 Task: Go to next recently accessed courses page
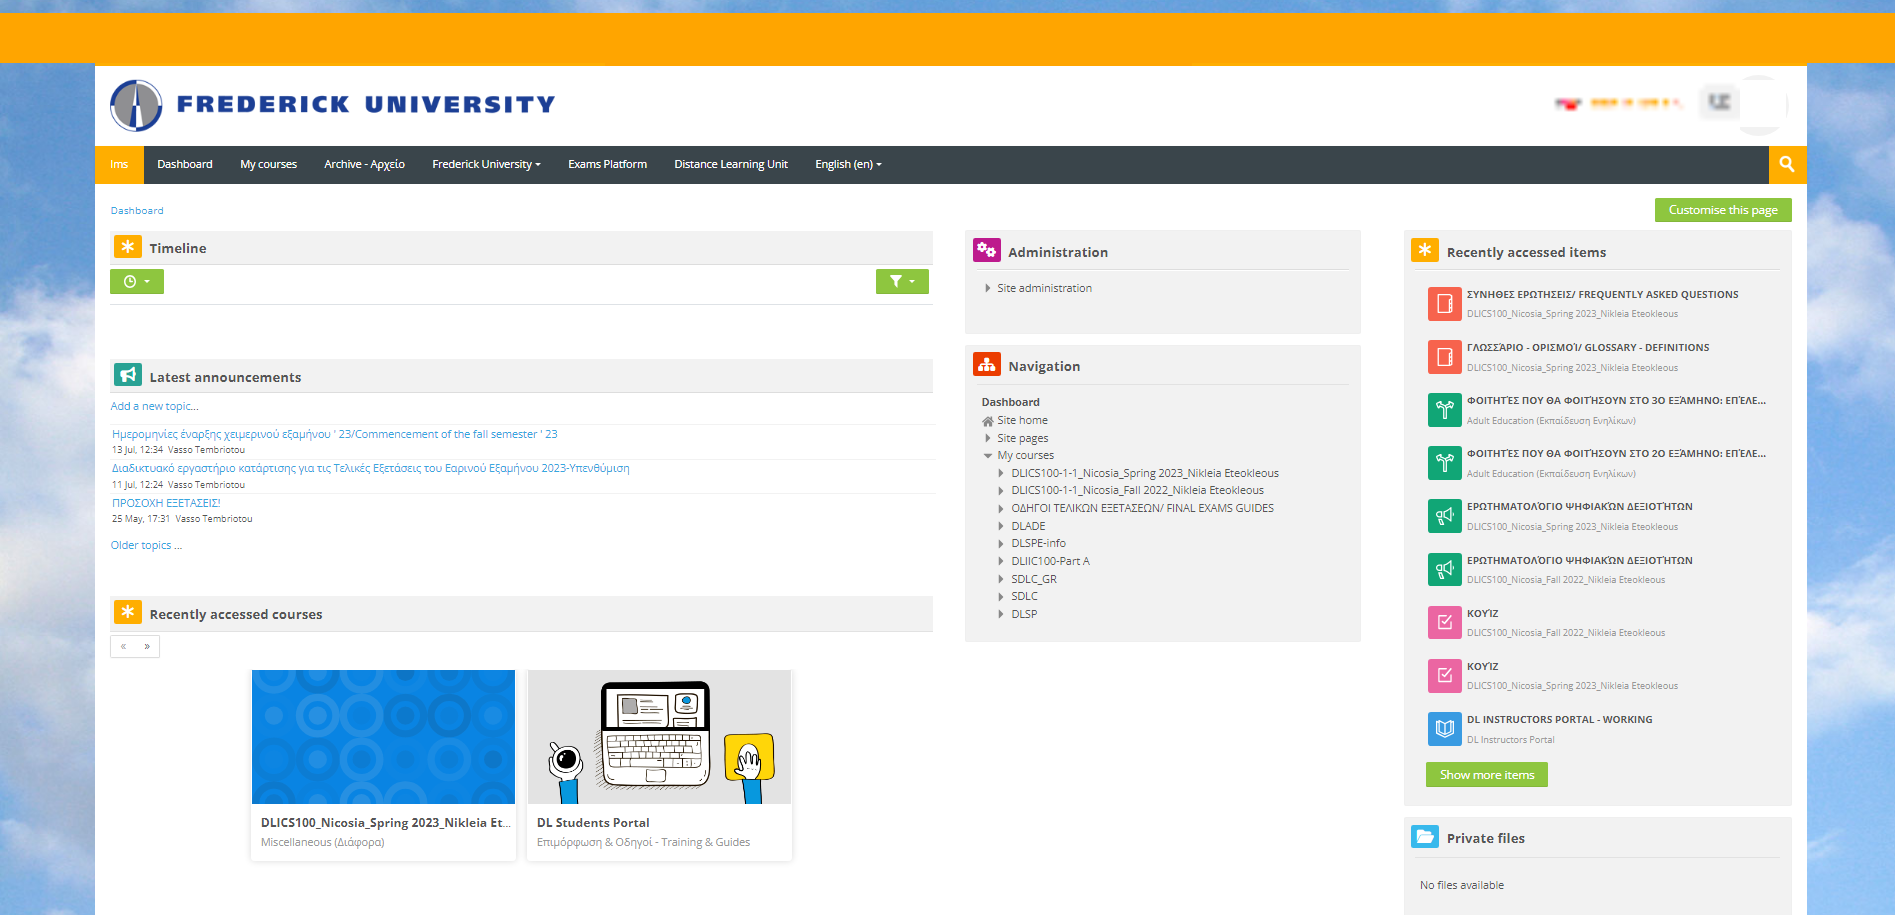coord(147,646)
